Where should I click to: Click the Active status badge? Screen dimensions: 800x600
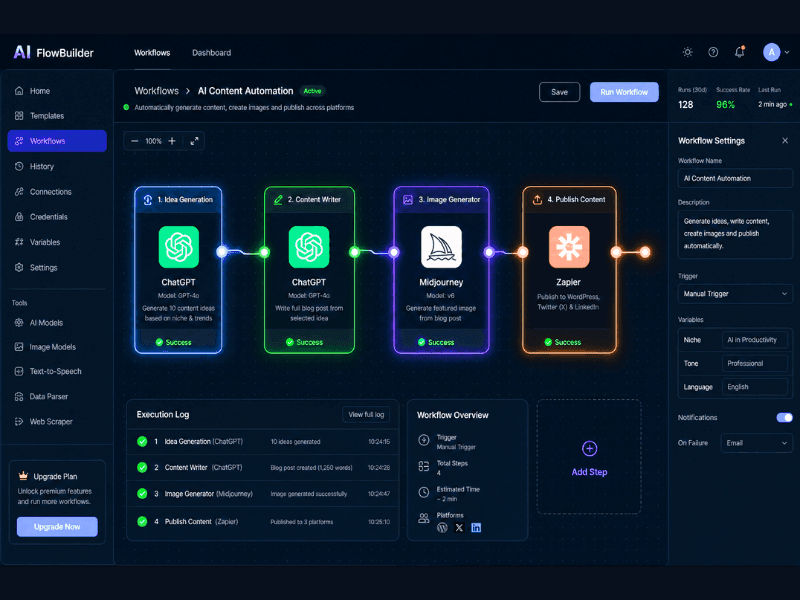[x=312, y=91]
